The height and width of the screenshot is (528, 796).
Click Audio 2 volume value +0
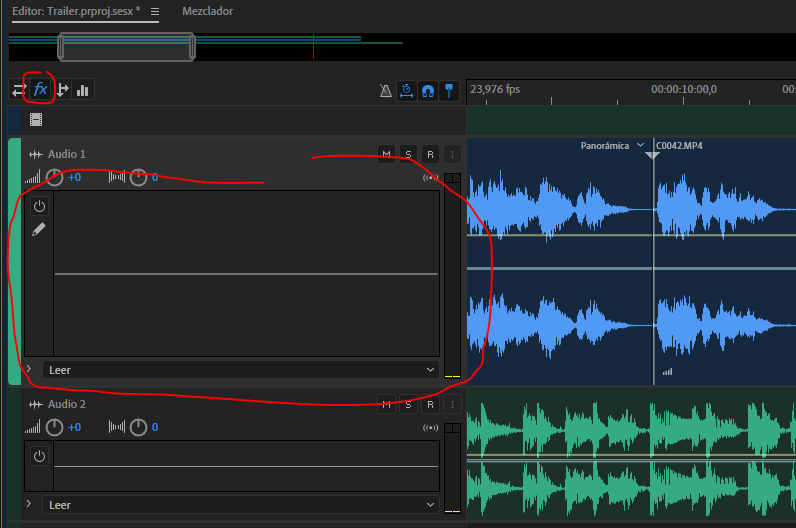[75, 427]
